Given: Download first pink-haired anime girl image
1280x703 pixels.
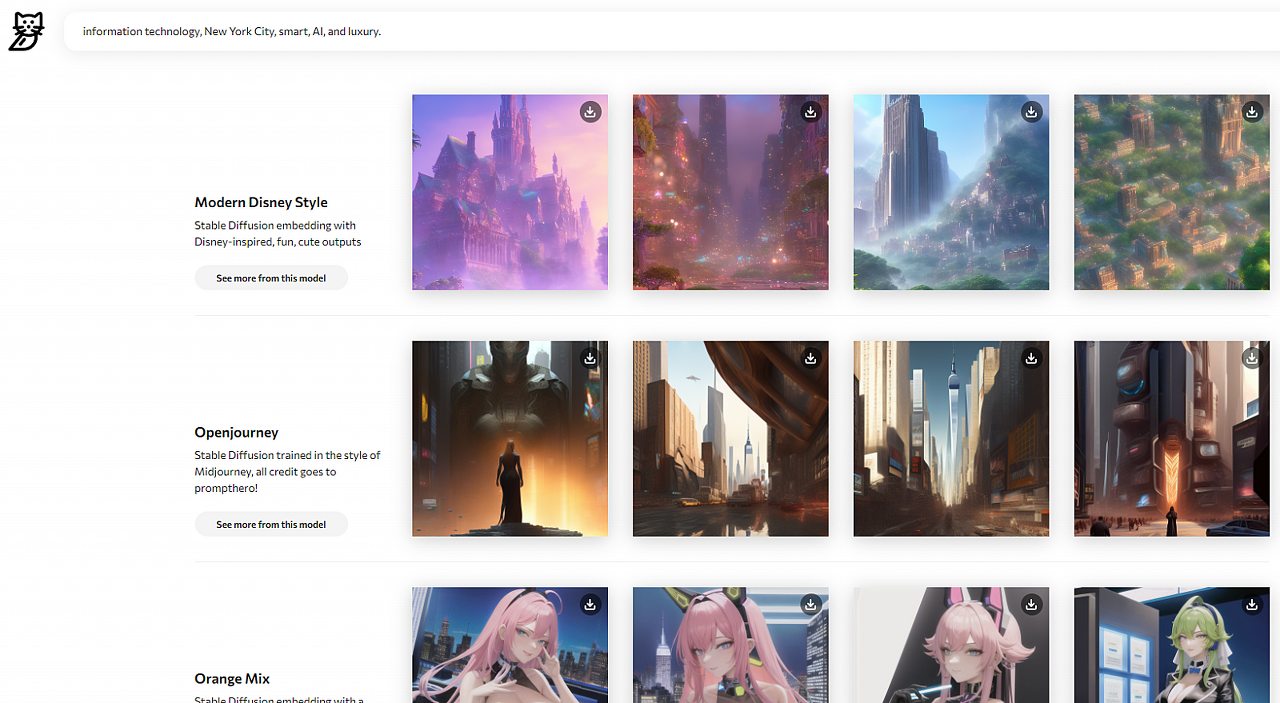Looking at the screenshot, I should (590, 604).
